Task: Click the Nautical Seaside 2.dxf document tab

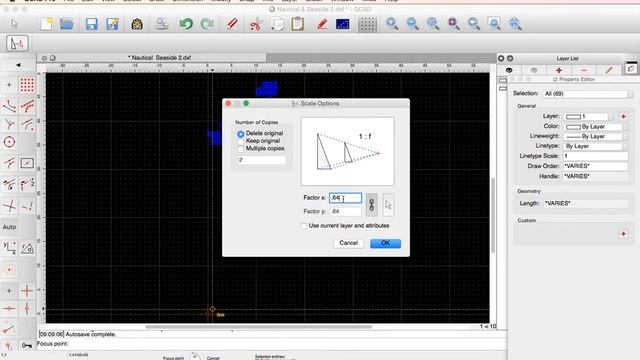Action: coord(160,58)
